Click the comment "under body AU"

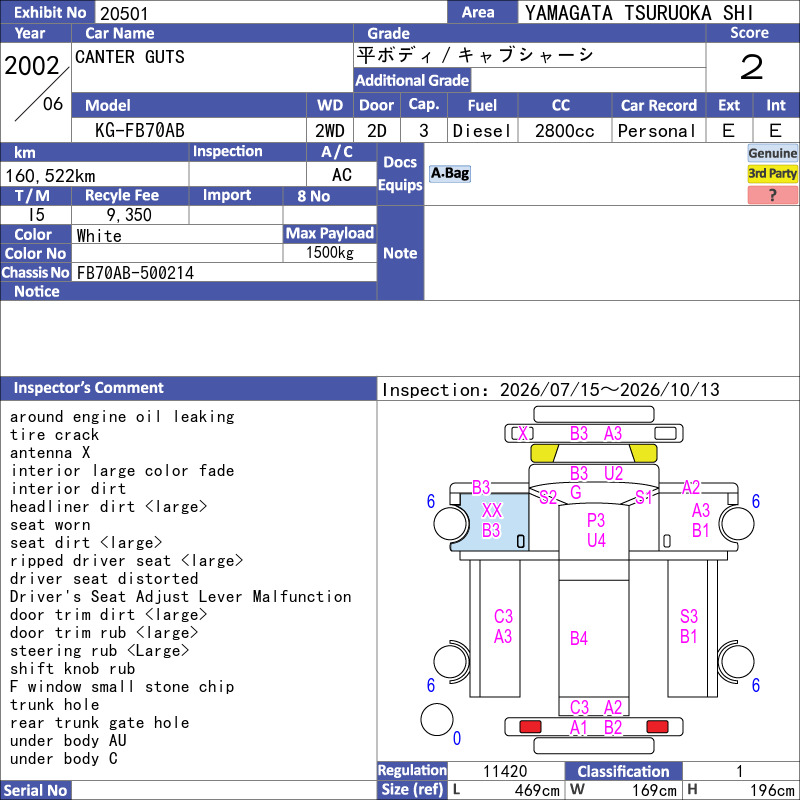(x=68, y=740)
